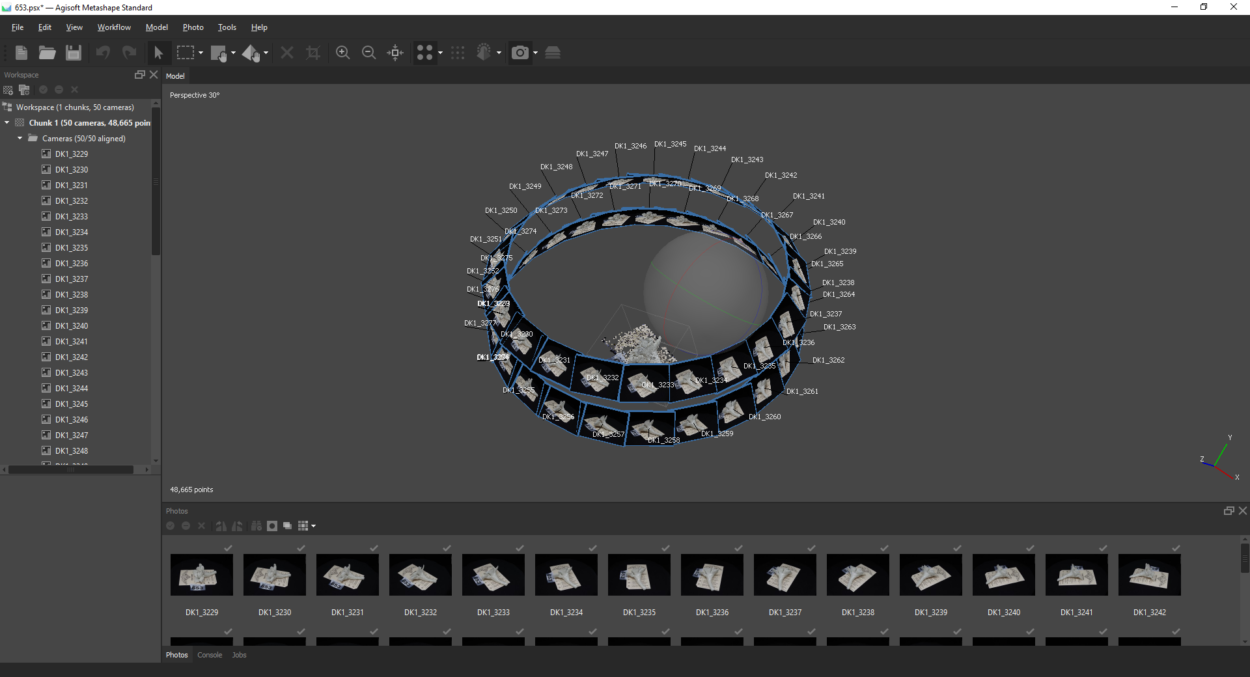Click the Add Photos icon in Workspace panel

coord(22,89)
